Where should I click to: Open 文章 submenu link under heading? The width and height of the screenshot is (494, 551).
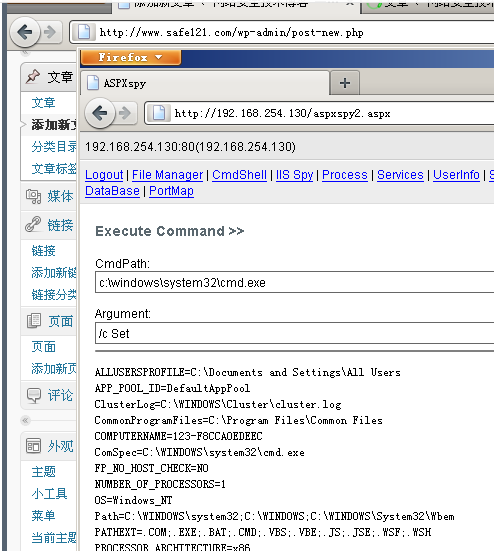tap(44, 103)
